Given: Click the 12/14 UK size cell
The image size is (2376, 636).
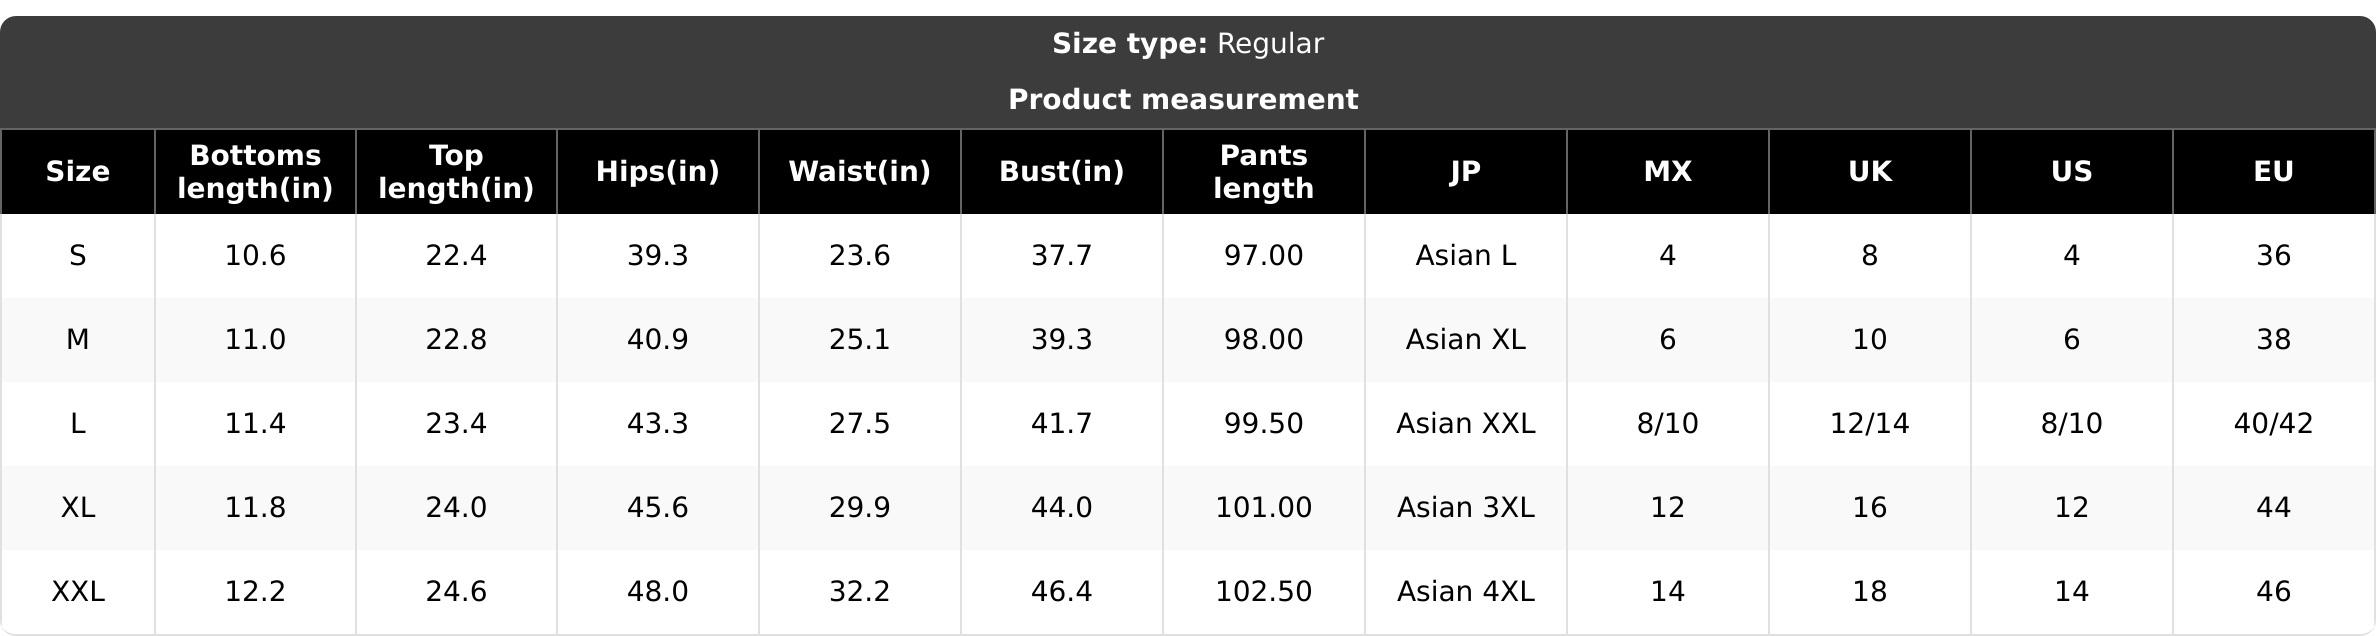Looking at the screenshot, I should (1870, 424).
